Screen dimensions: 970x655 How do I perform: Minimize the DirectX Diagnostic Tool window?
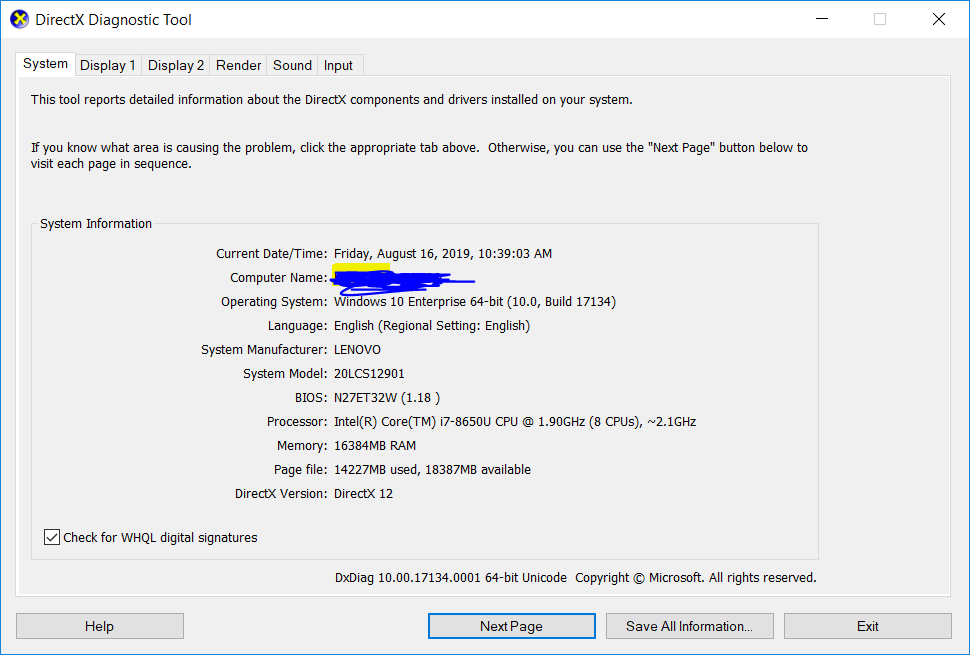pos(822,19)
